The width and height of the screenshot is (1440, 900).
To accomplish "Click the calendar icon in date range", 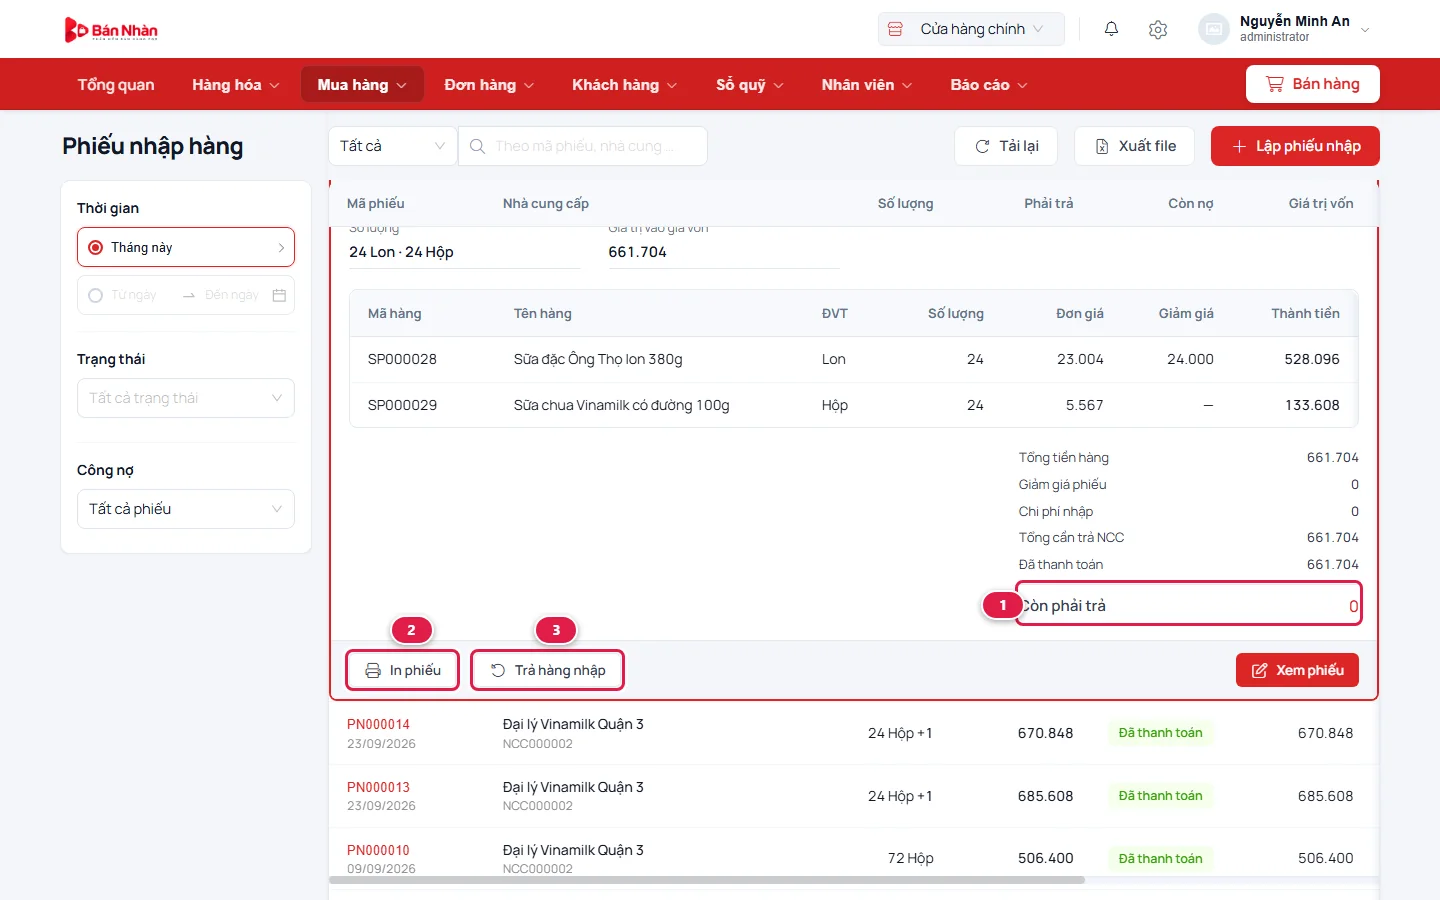I will pos(279,295).
